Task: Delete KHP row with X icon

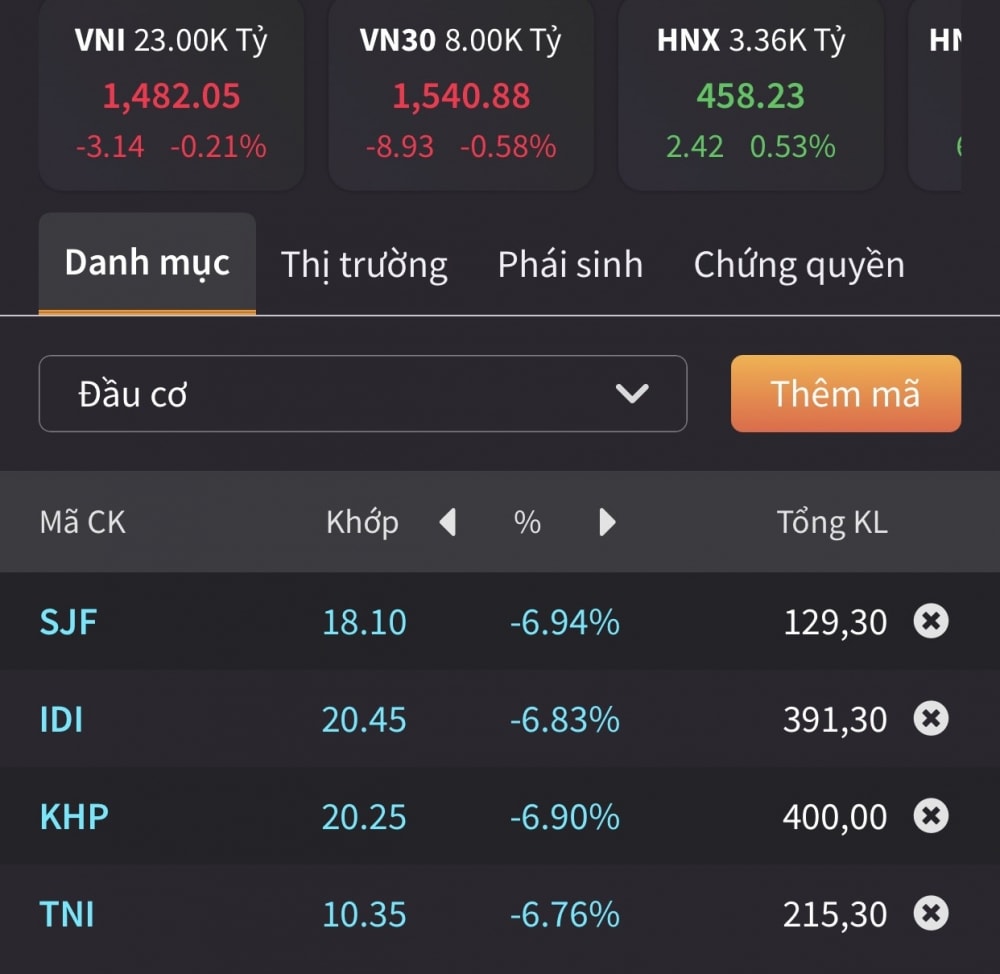Action: click(x=930, y=816)
